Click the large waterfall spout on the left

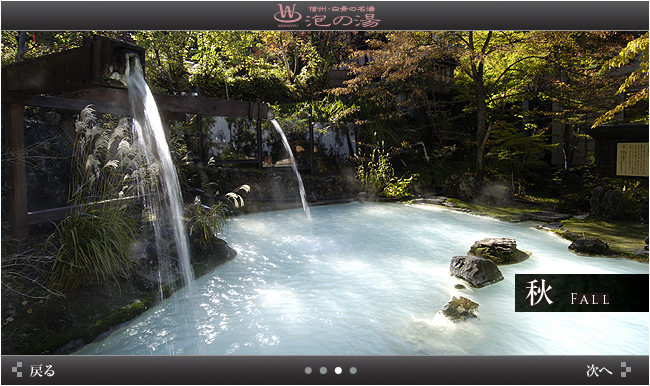coord(160,174)
